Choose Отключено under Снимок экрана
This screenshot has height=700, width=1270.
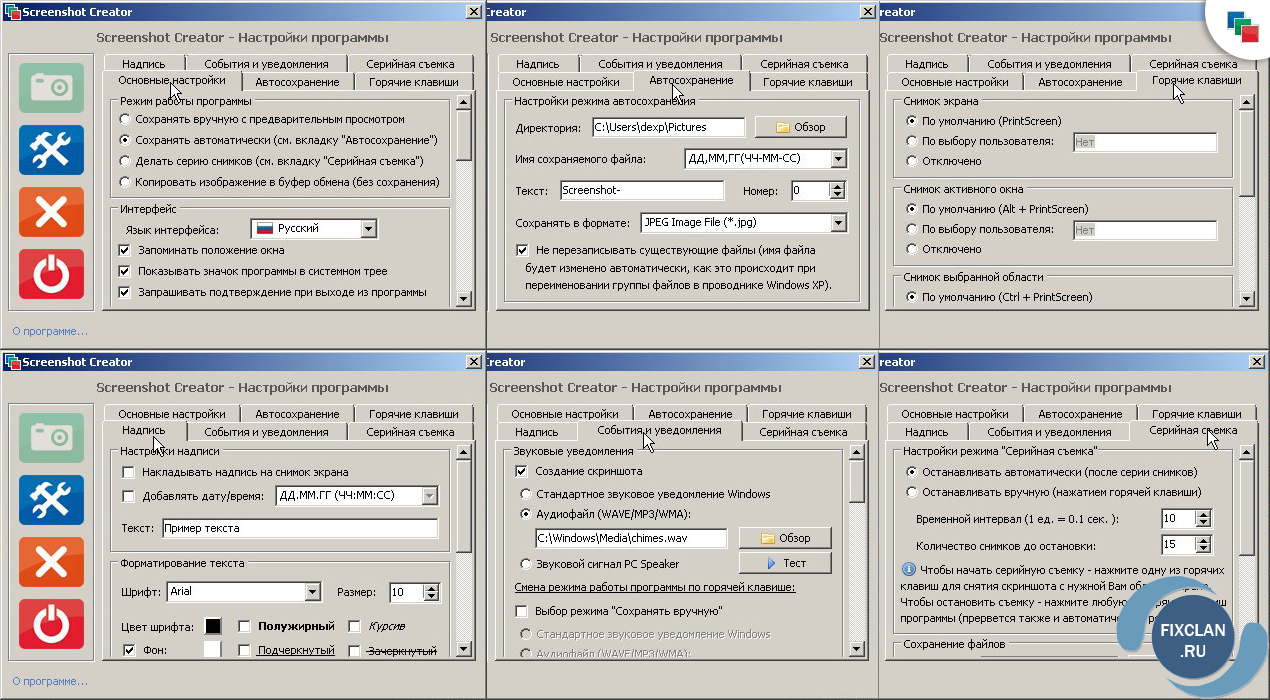click(911, 161)
